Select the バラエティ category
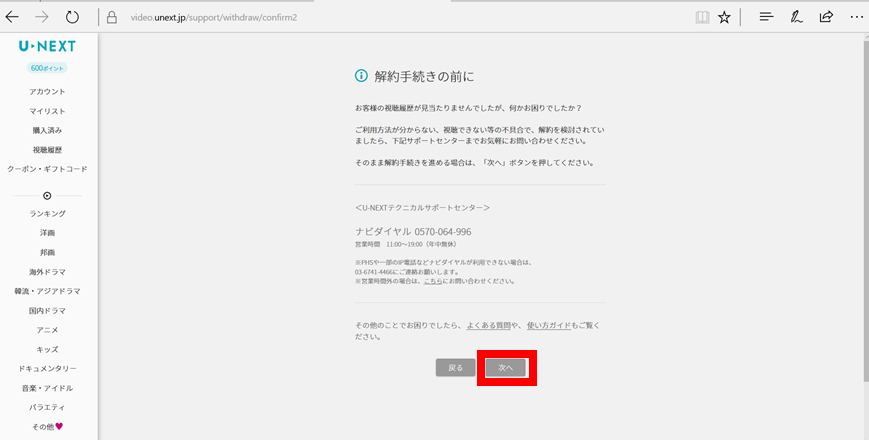The height and width of the screenshot is (440, 869). click(x=47, y=407)
